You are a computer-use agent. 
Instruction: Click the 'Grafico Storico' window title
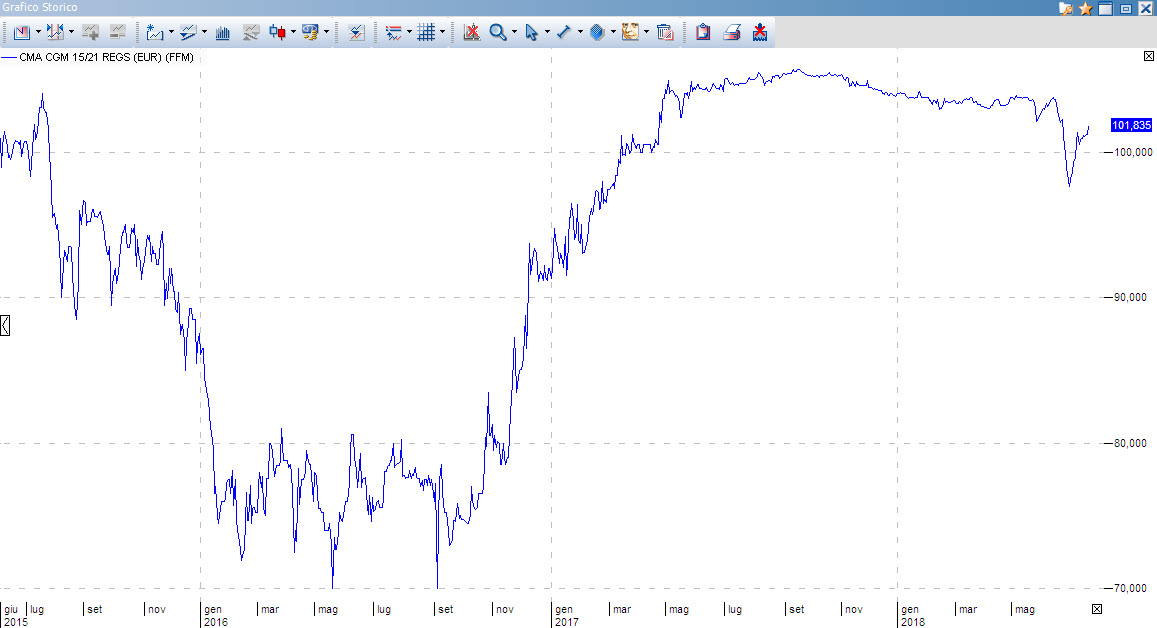[40, 7]
